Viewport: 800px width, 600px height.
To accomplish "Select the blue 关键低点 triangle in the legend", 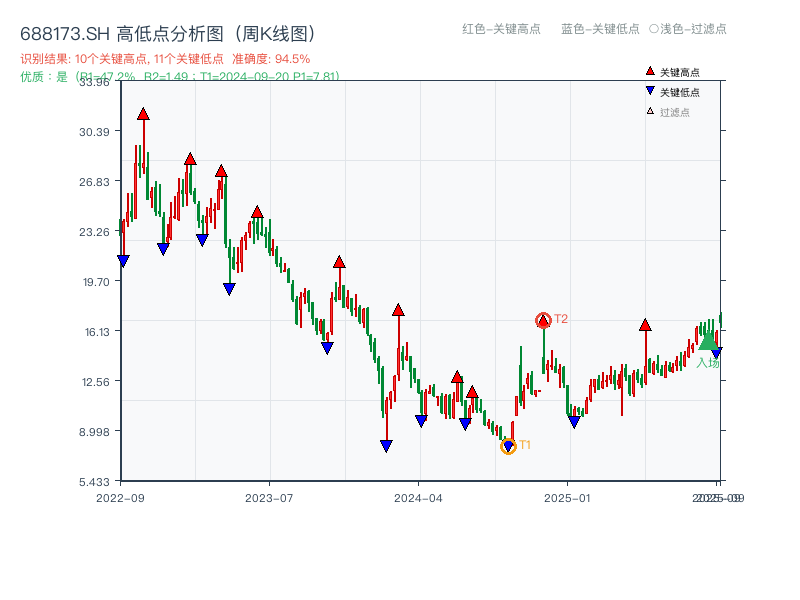I will pyautogui.click(x=648, y=88).
